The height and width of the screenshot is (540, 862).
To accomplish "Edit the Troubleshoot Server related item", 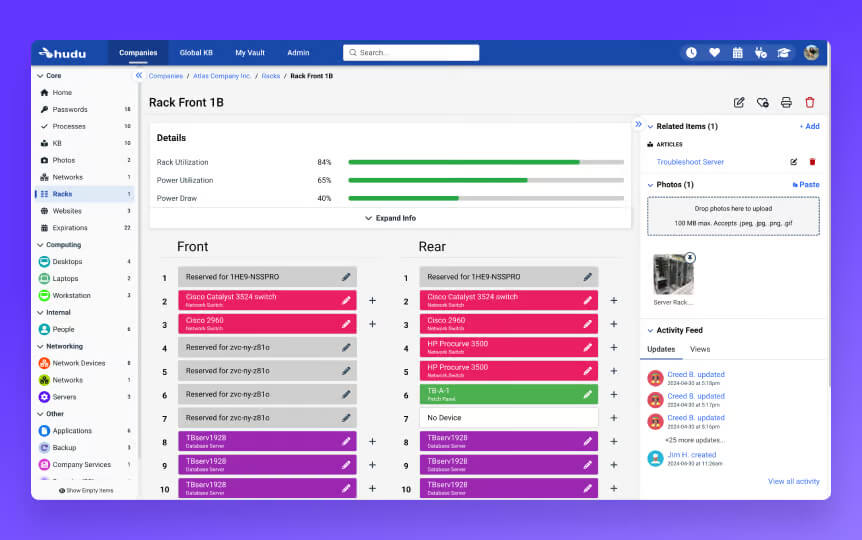I will click(x=793, y=162).
